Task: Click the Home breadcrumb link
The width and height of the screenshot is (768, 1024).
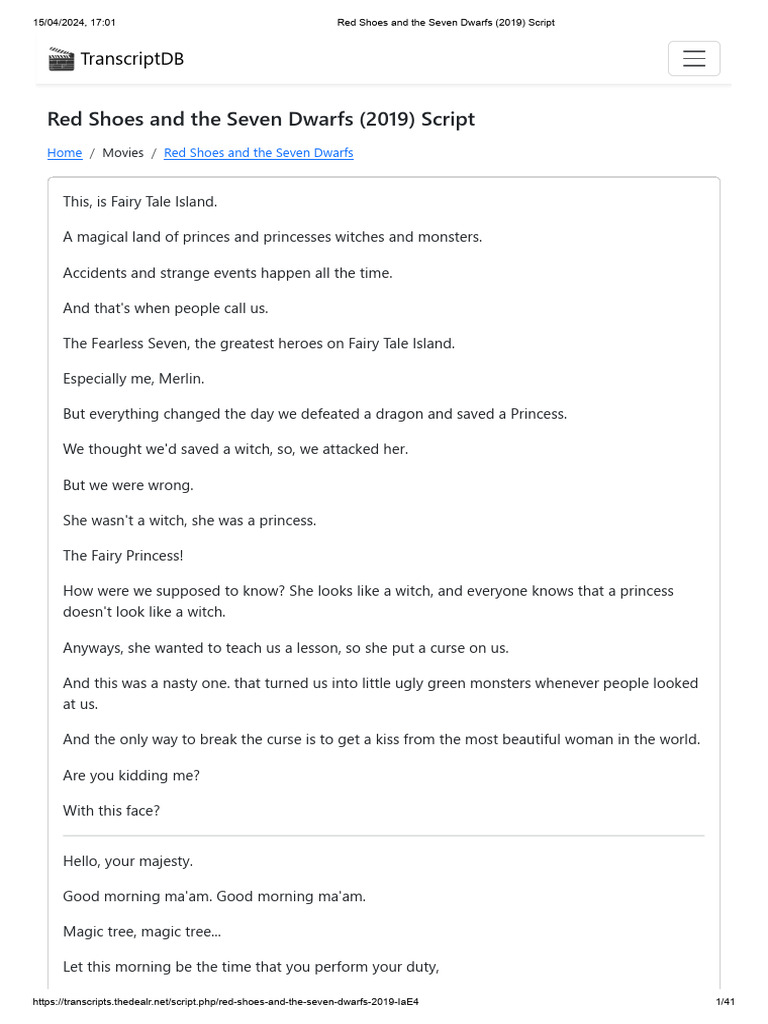Action: coord(64,153)
